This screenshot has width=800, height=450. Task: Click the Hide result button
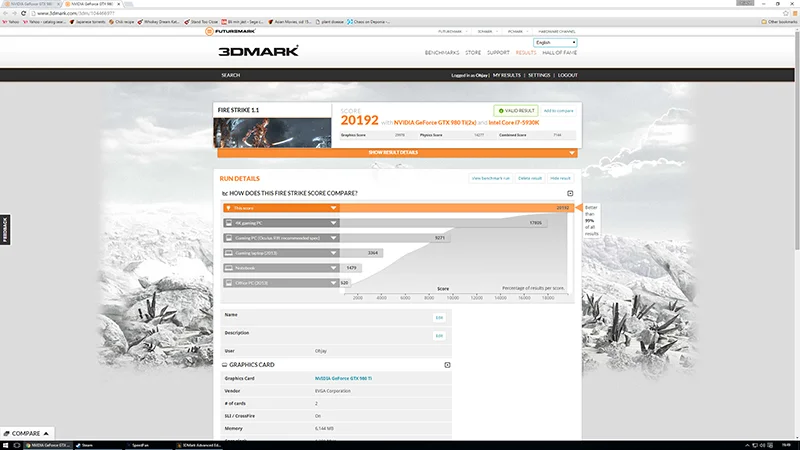[560, 178]
